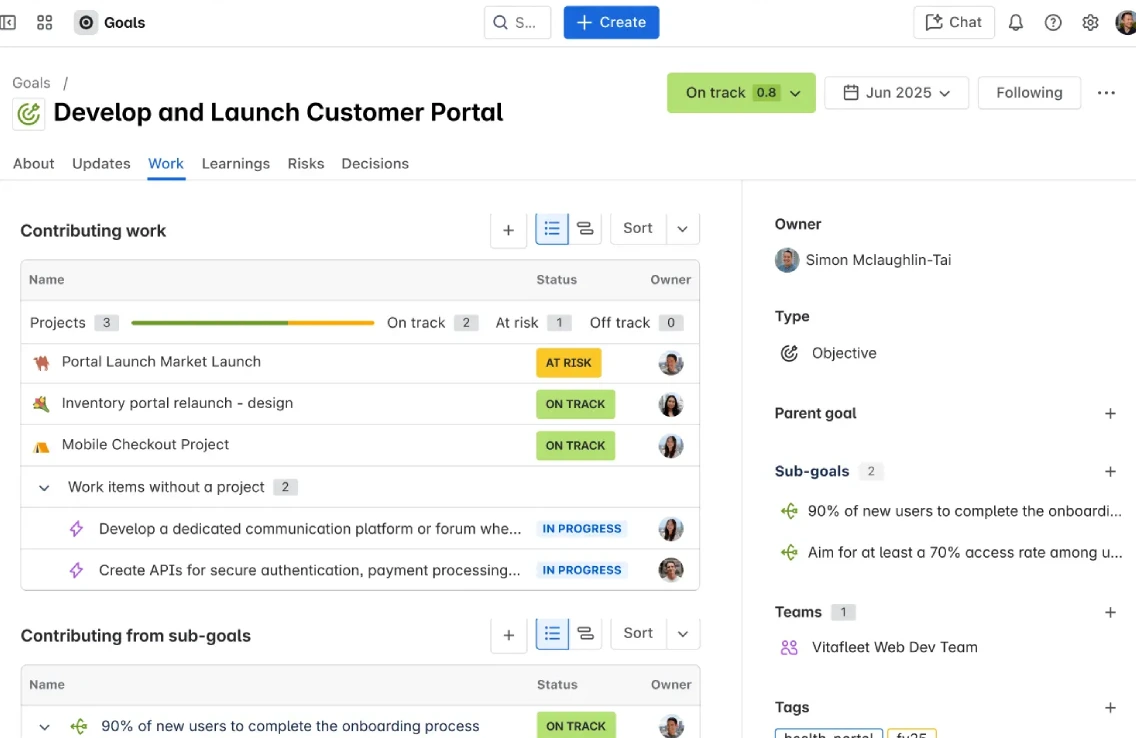Click ON TRACK badge for Mobile Checkout Project
1136x738 pixels.
pos(575,445)
